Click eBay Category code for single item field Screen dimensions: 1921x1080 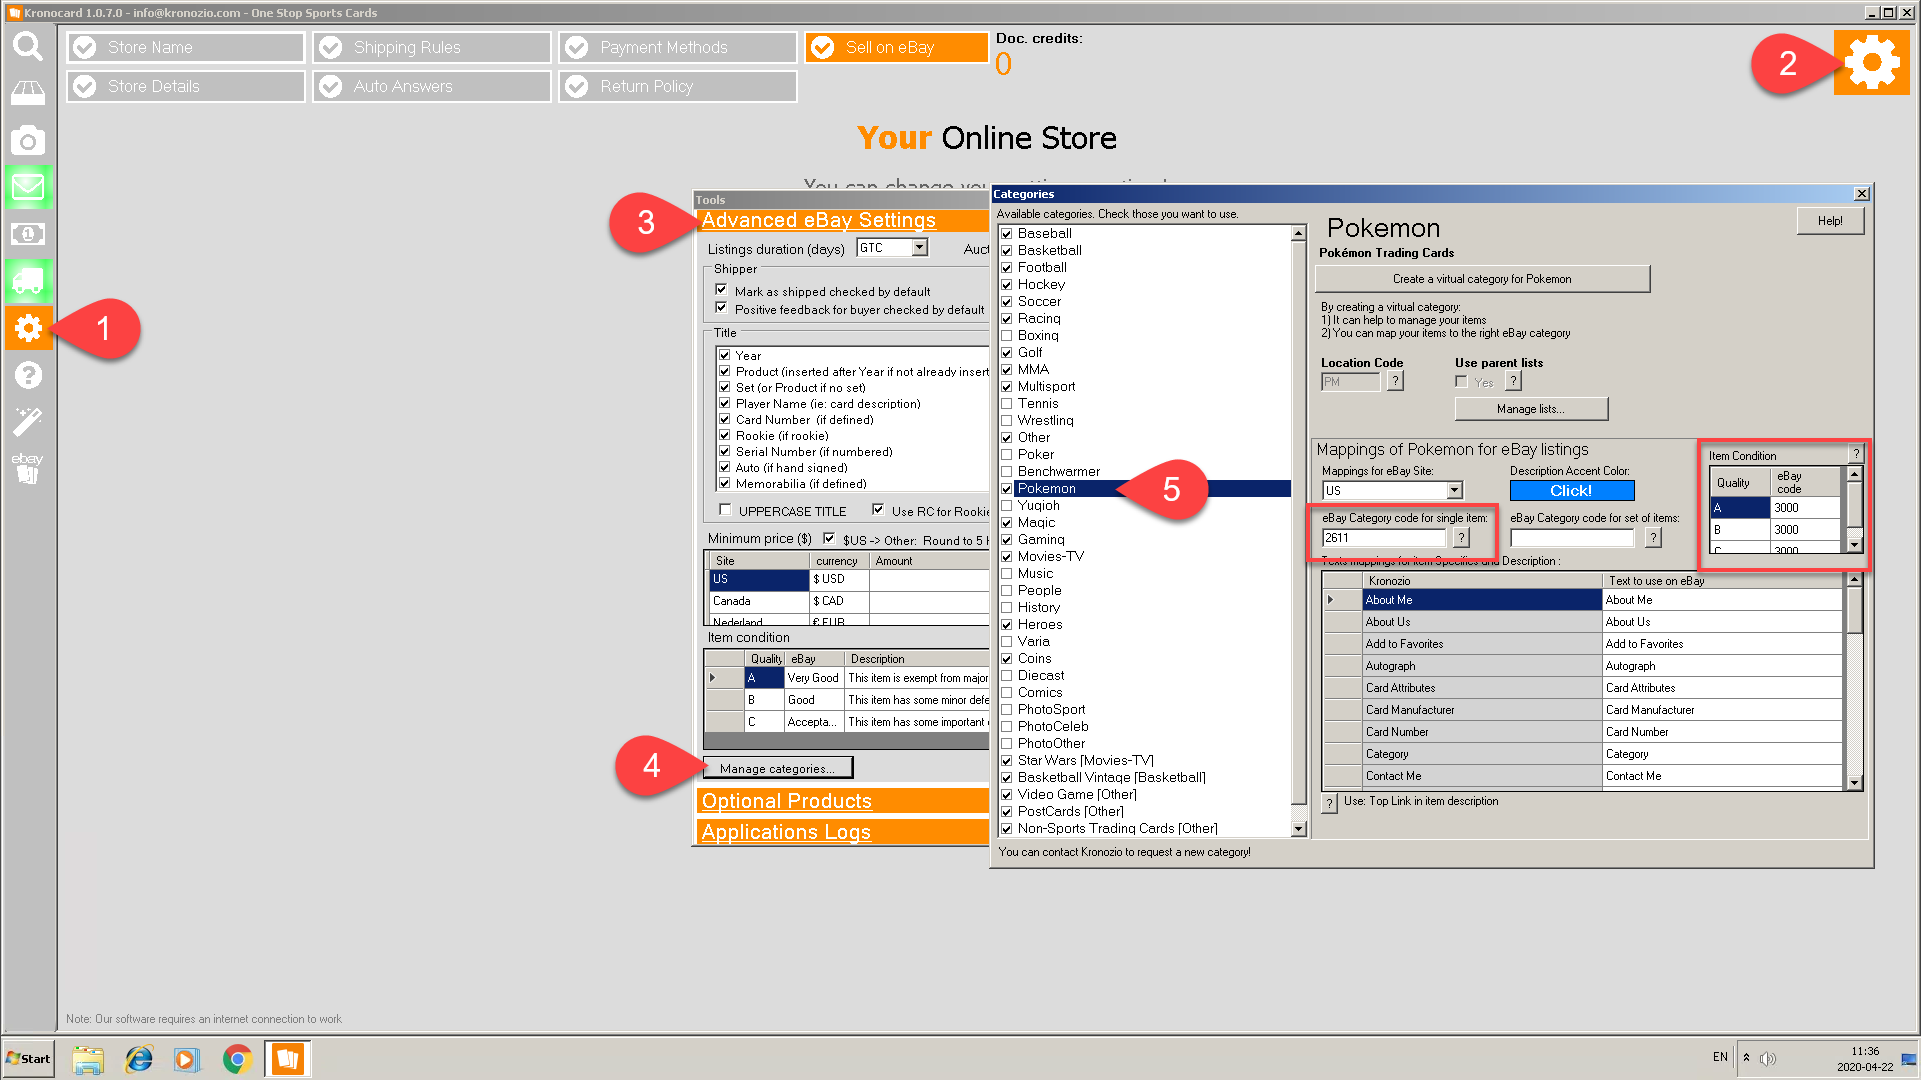[x=1383, y=538]
